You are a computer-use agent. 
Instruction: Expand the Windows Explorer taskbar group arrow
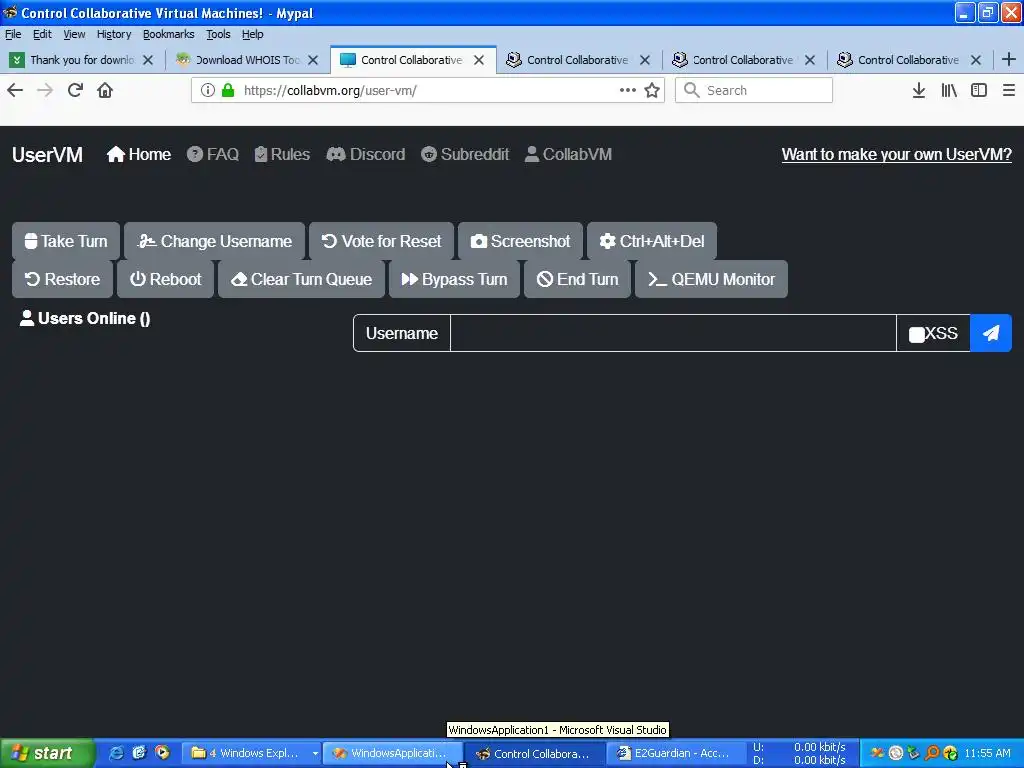(315, 754)
